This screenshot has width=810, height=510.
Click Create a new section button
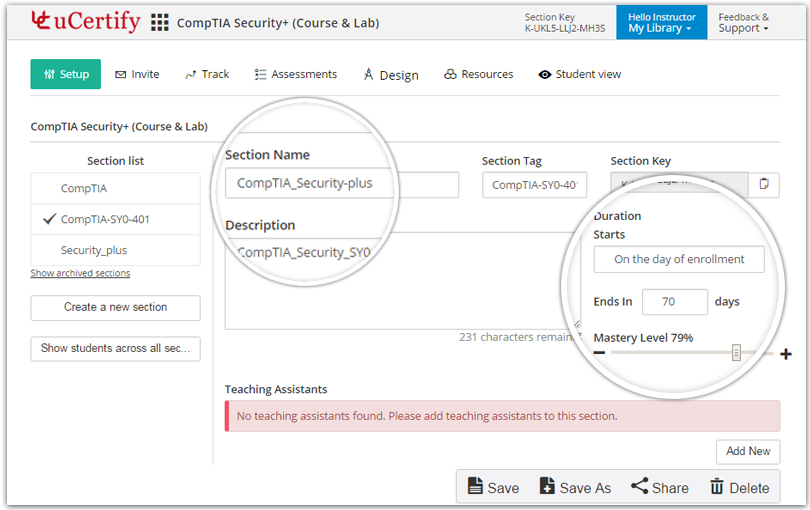(x=116, y=307)
